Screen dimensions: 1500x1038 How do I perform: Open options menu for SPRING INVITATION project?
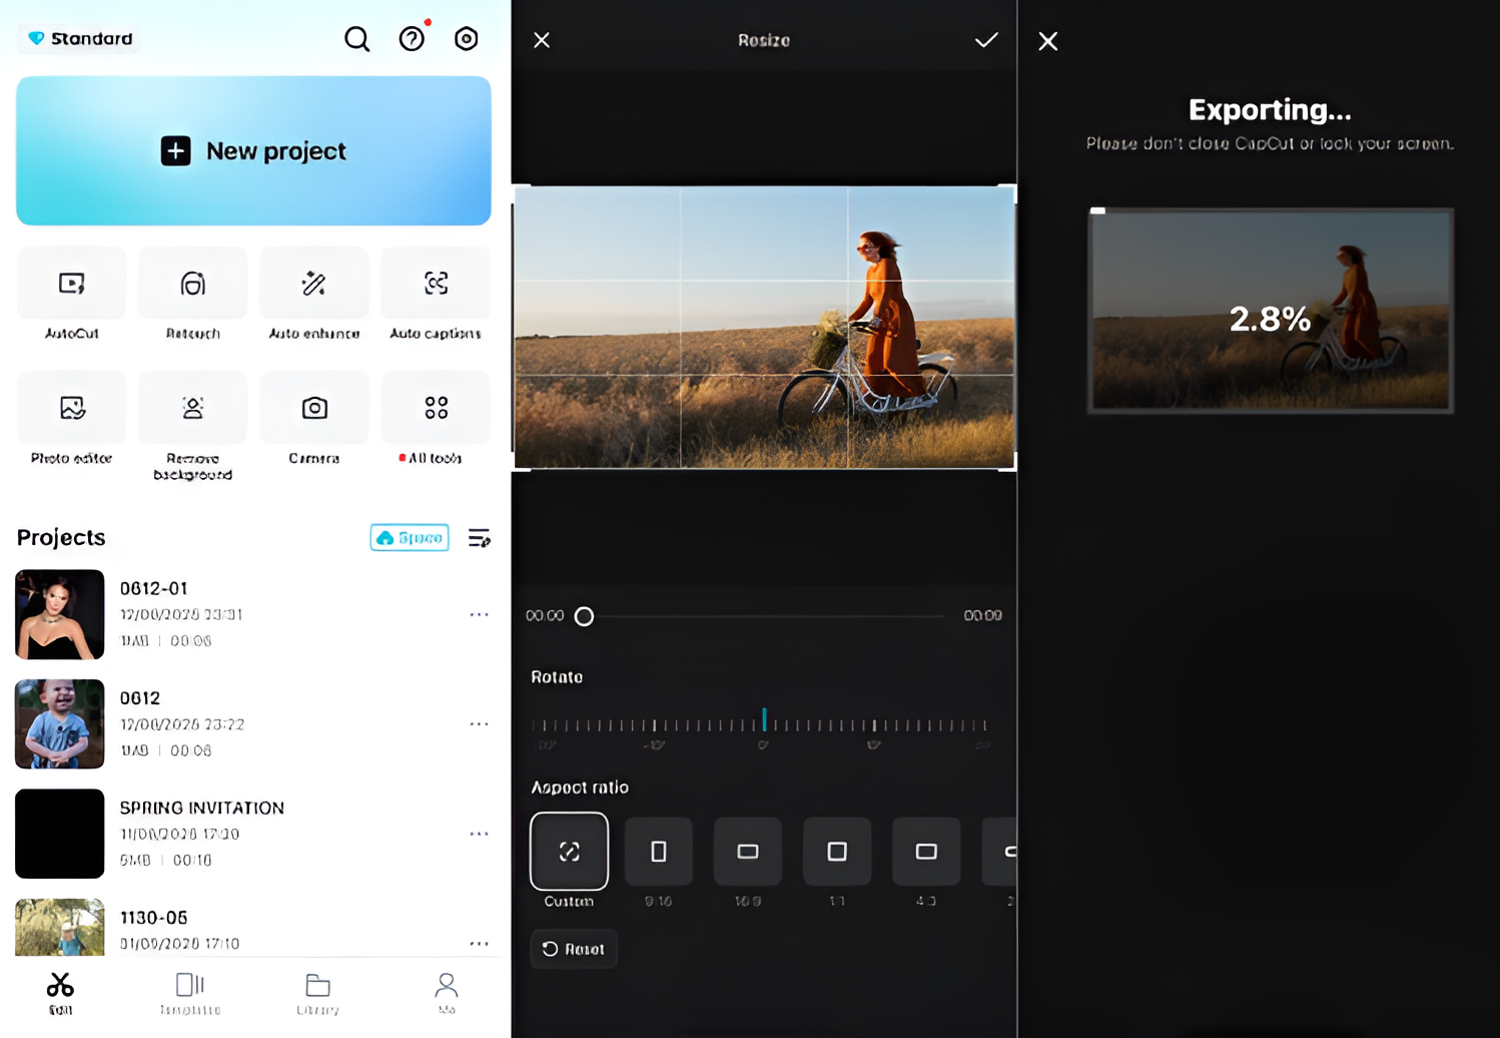[479, 833]
